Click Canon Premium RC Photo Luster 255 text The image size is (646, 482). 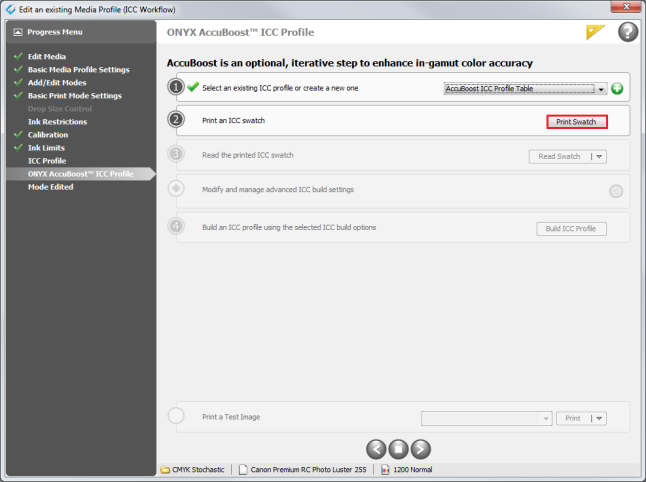tap(308, 470)
